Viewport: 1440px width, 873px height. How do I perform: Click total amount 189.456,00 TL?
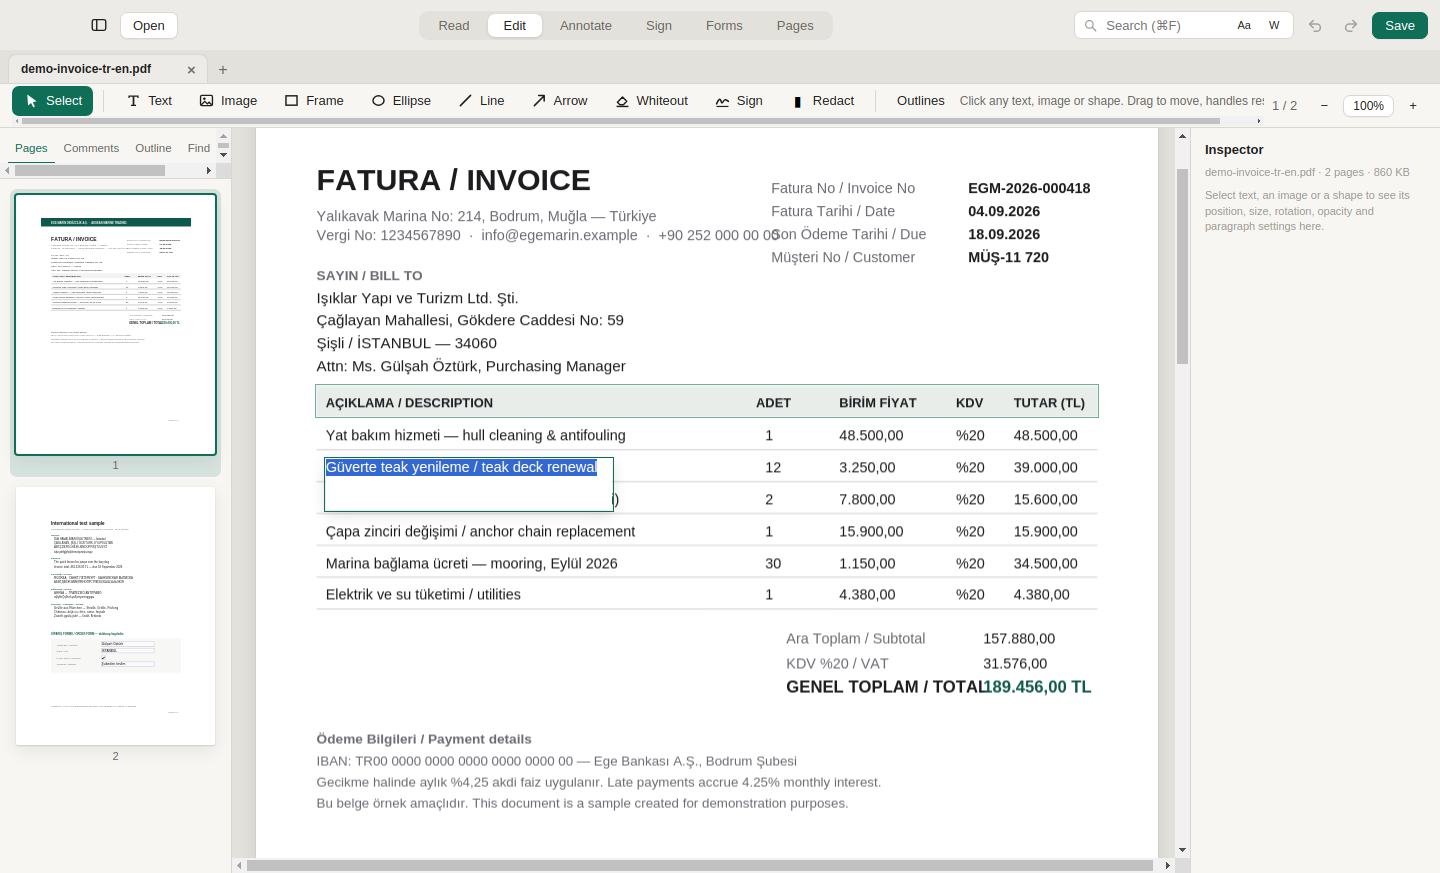point(1037,687)
